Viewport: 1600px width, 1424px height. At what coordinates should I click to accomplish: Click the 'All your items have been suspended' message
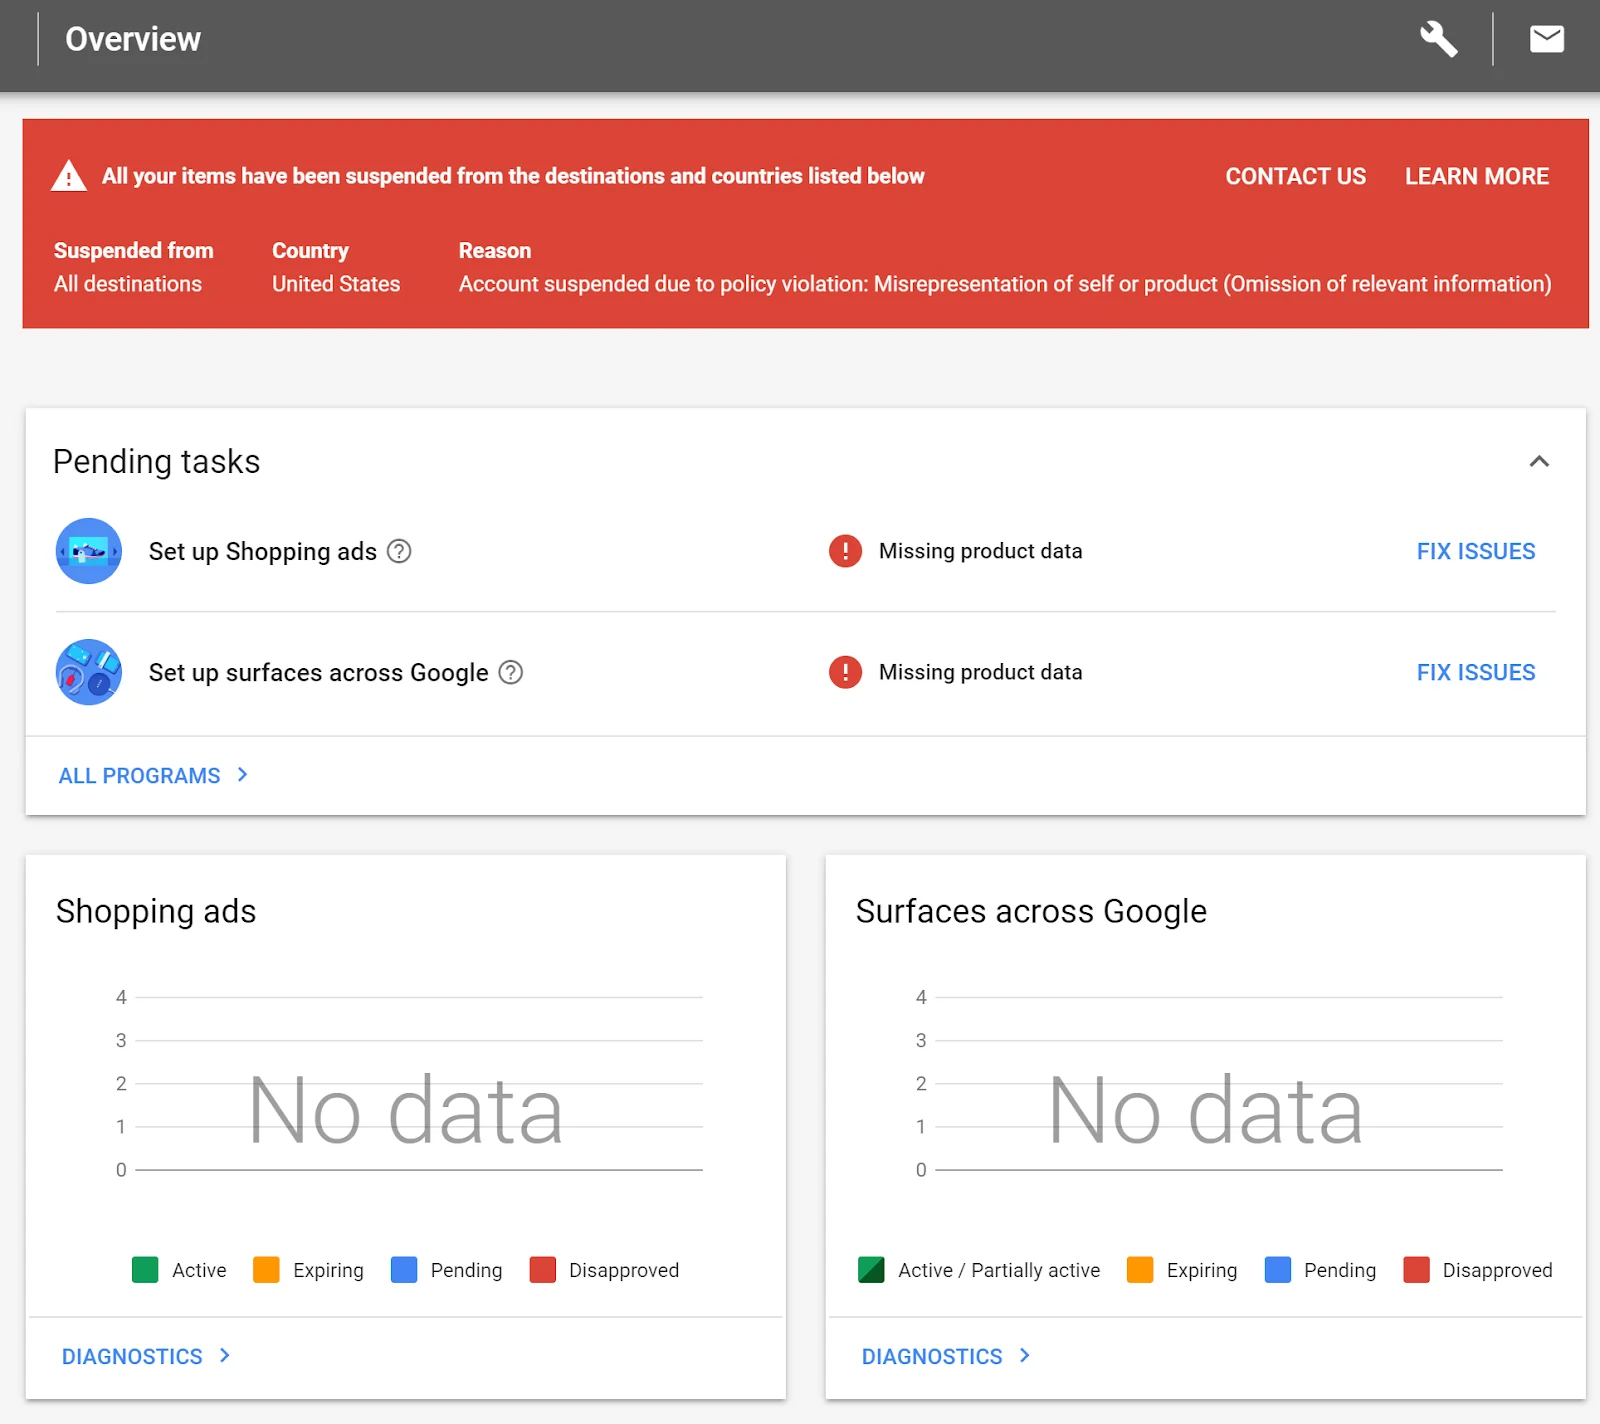(x=513, y=176)
